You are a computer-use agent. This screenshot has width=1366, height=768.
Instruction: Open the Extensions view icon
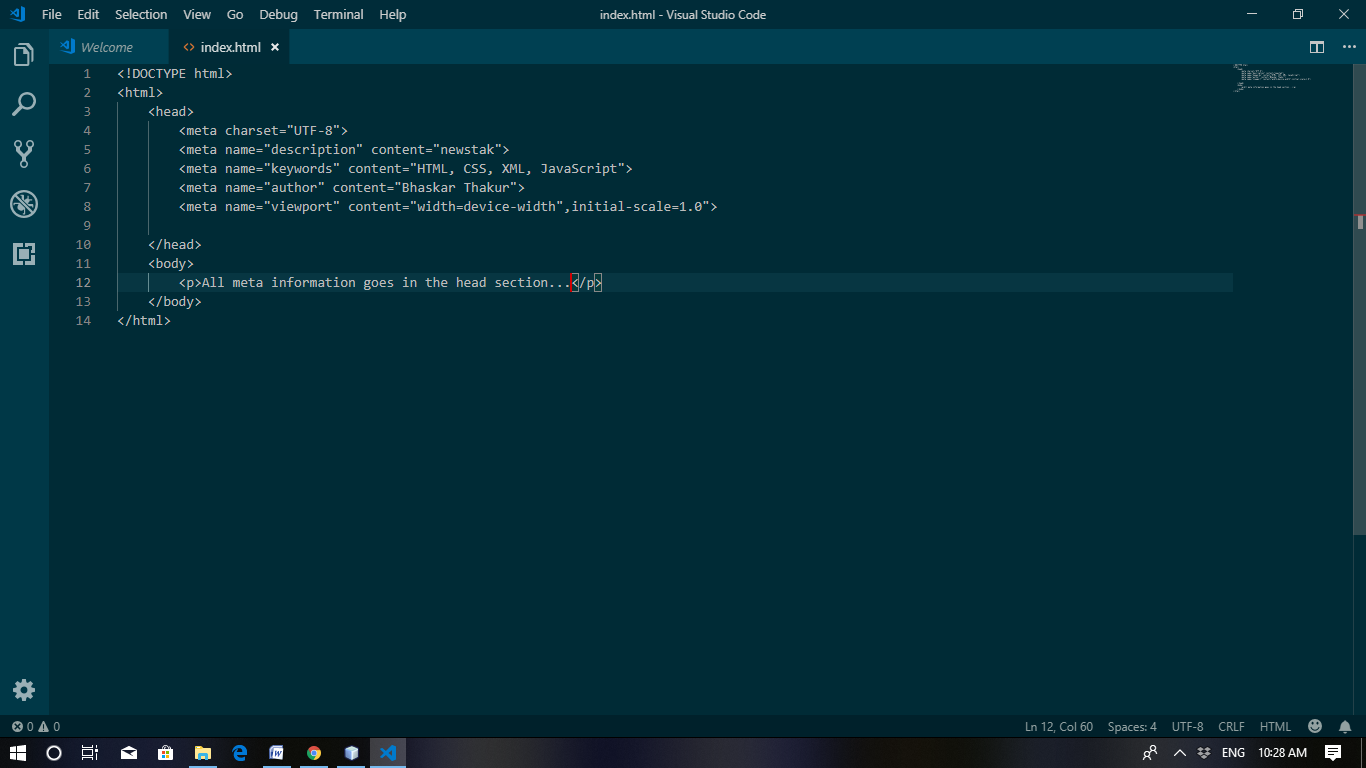(x=23, y=254)
